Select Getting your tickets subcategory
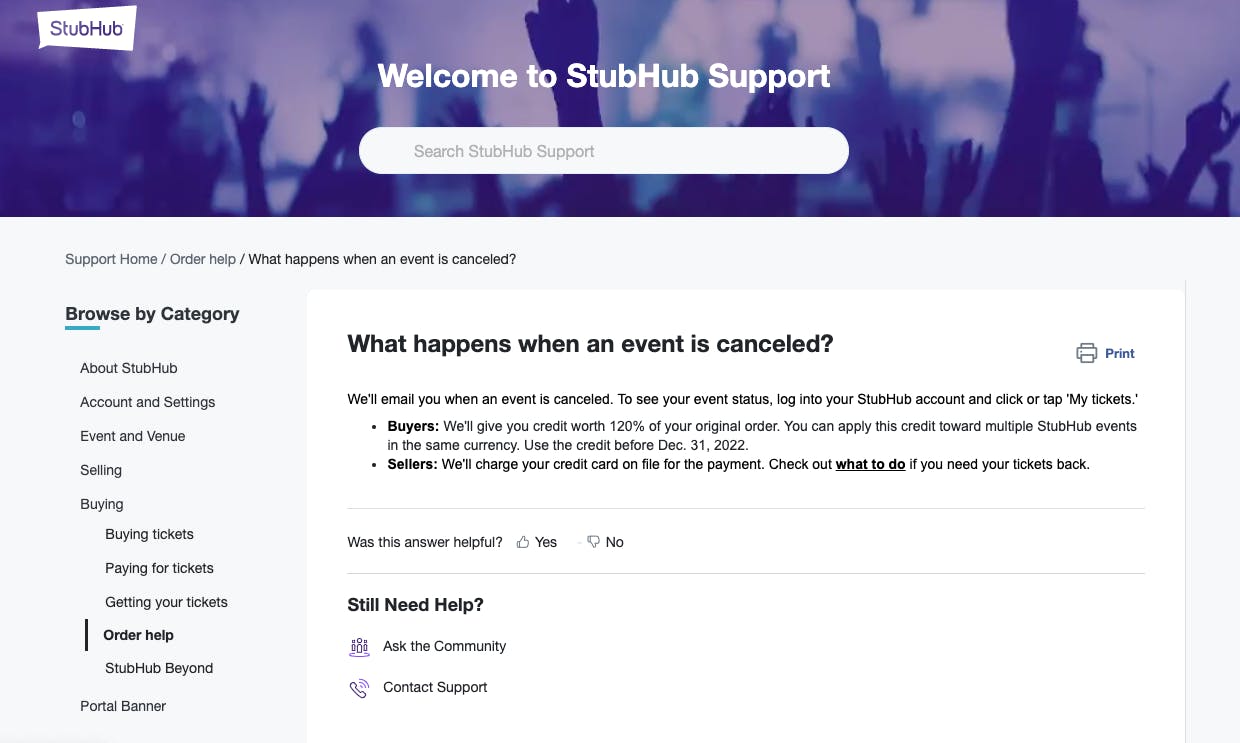This screenshot has height=743, width=1240. pos(166,602)
